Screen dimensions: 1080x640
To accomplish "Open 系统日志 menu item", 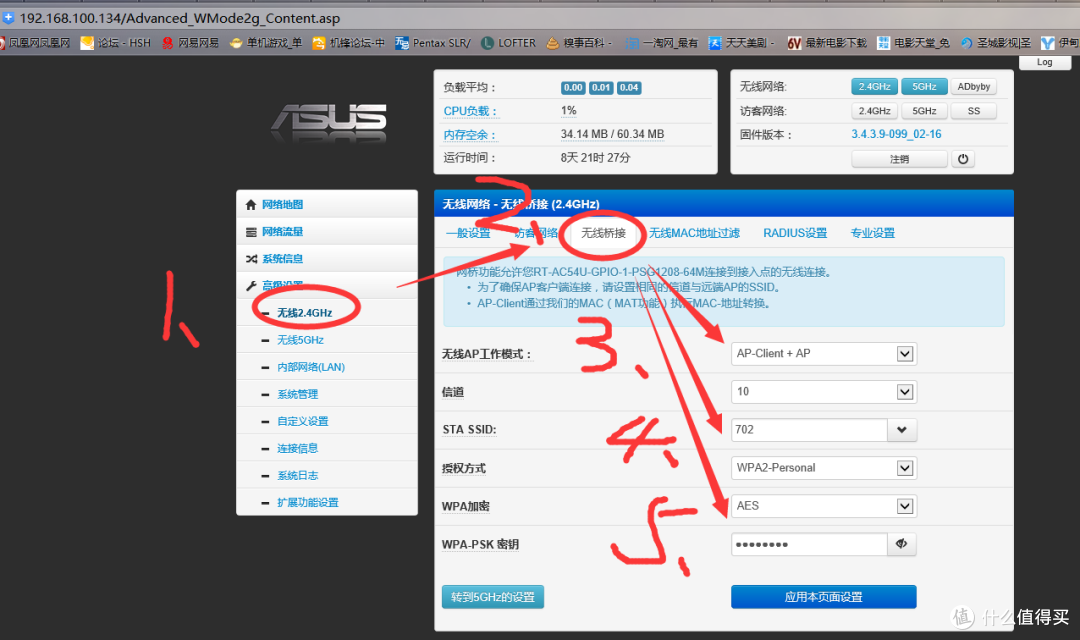I will [x=298, y=475].
